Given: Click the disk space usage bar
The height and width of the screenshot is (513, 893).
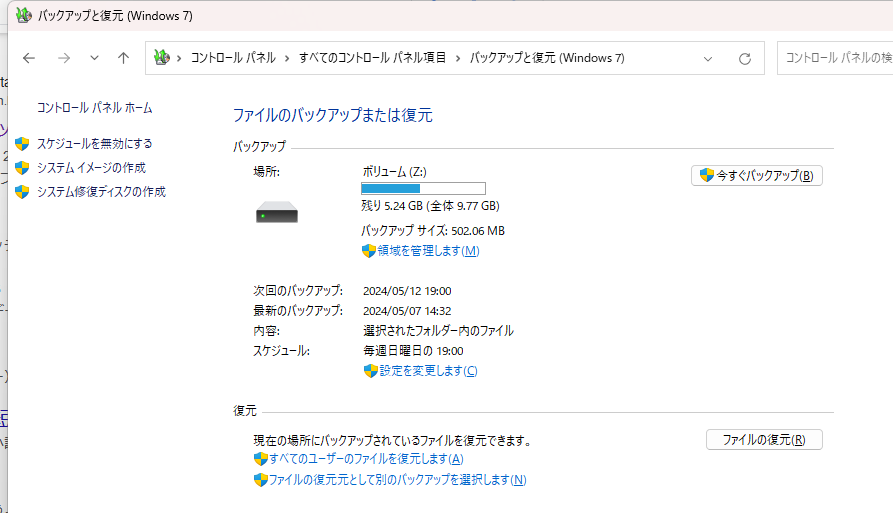Looking at the screenshot, I should click(423, 188).
